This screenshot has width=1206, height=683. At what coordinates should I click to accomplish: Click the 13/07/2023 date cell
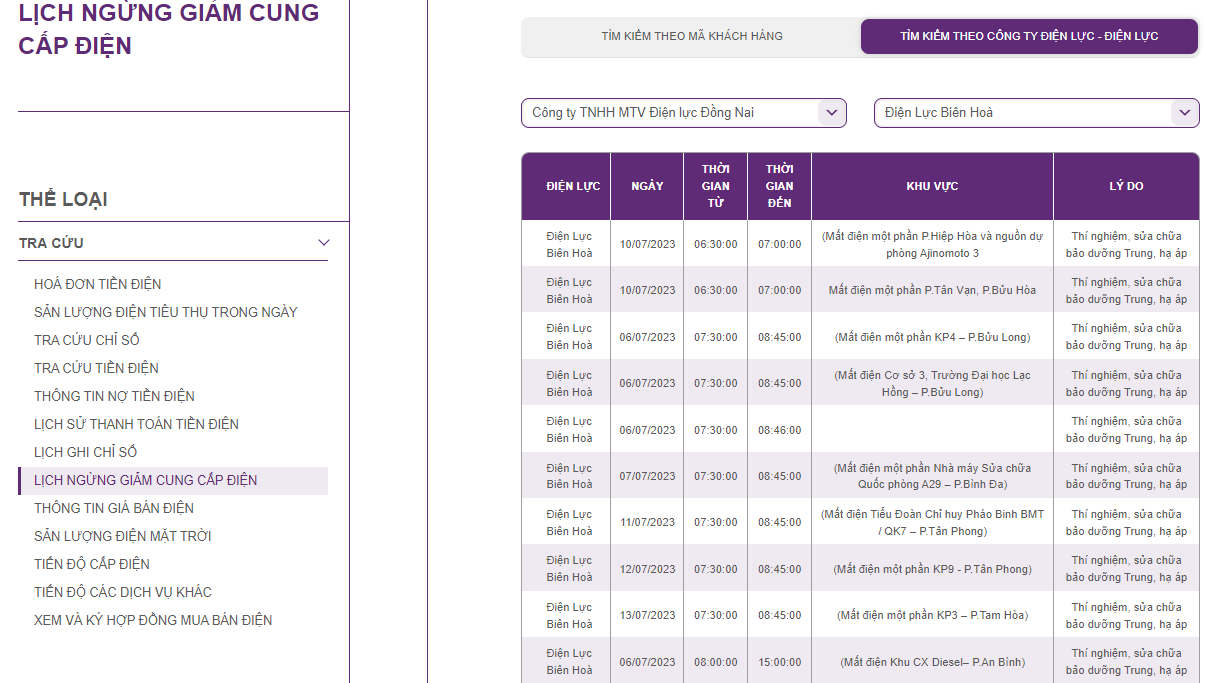[647, 615]
